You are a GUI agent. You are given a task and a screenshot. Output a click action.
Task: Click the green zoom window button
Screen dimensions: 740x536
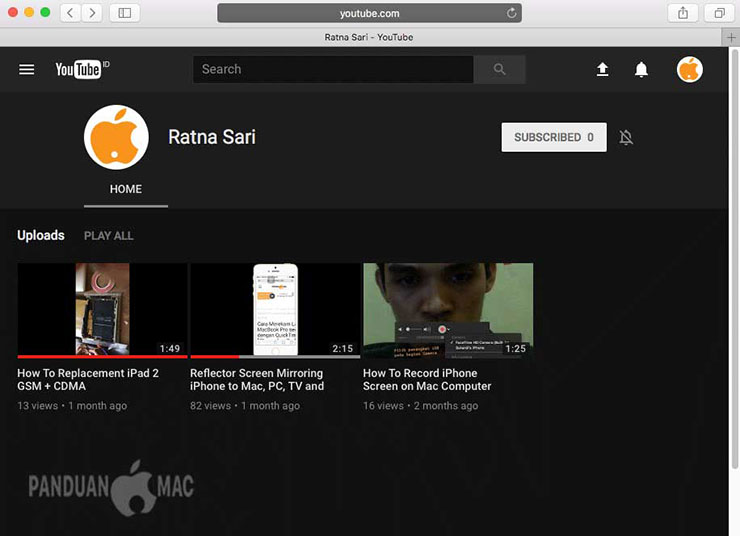pyautogui.click(x=45, y=12)
